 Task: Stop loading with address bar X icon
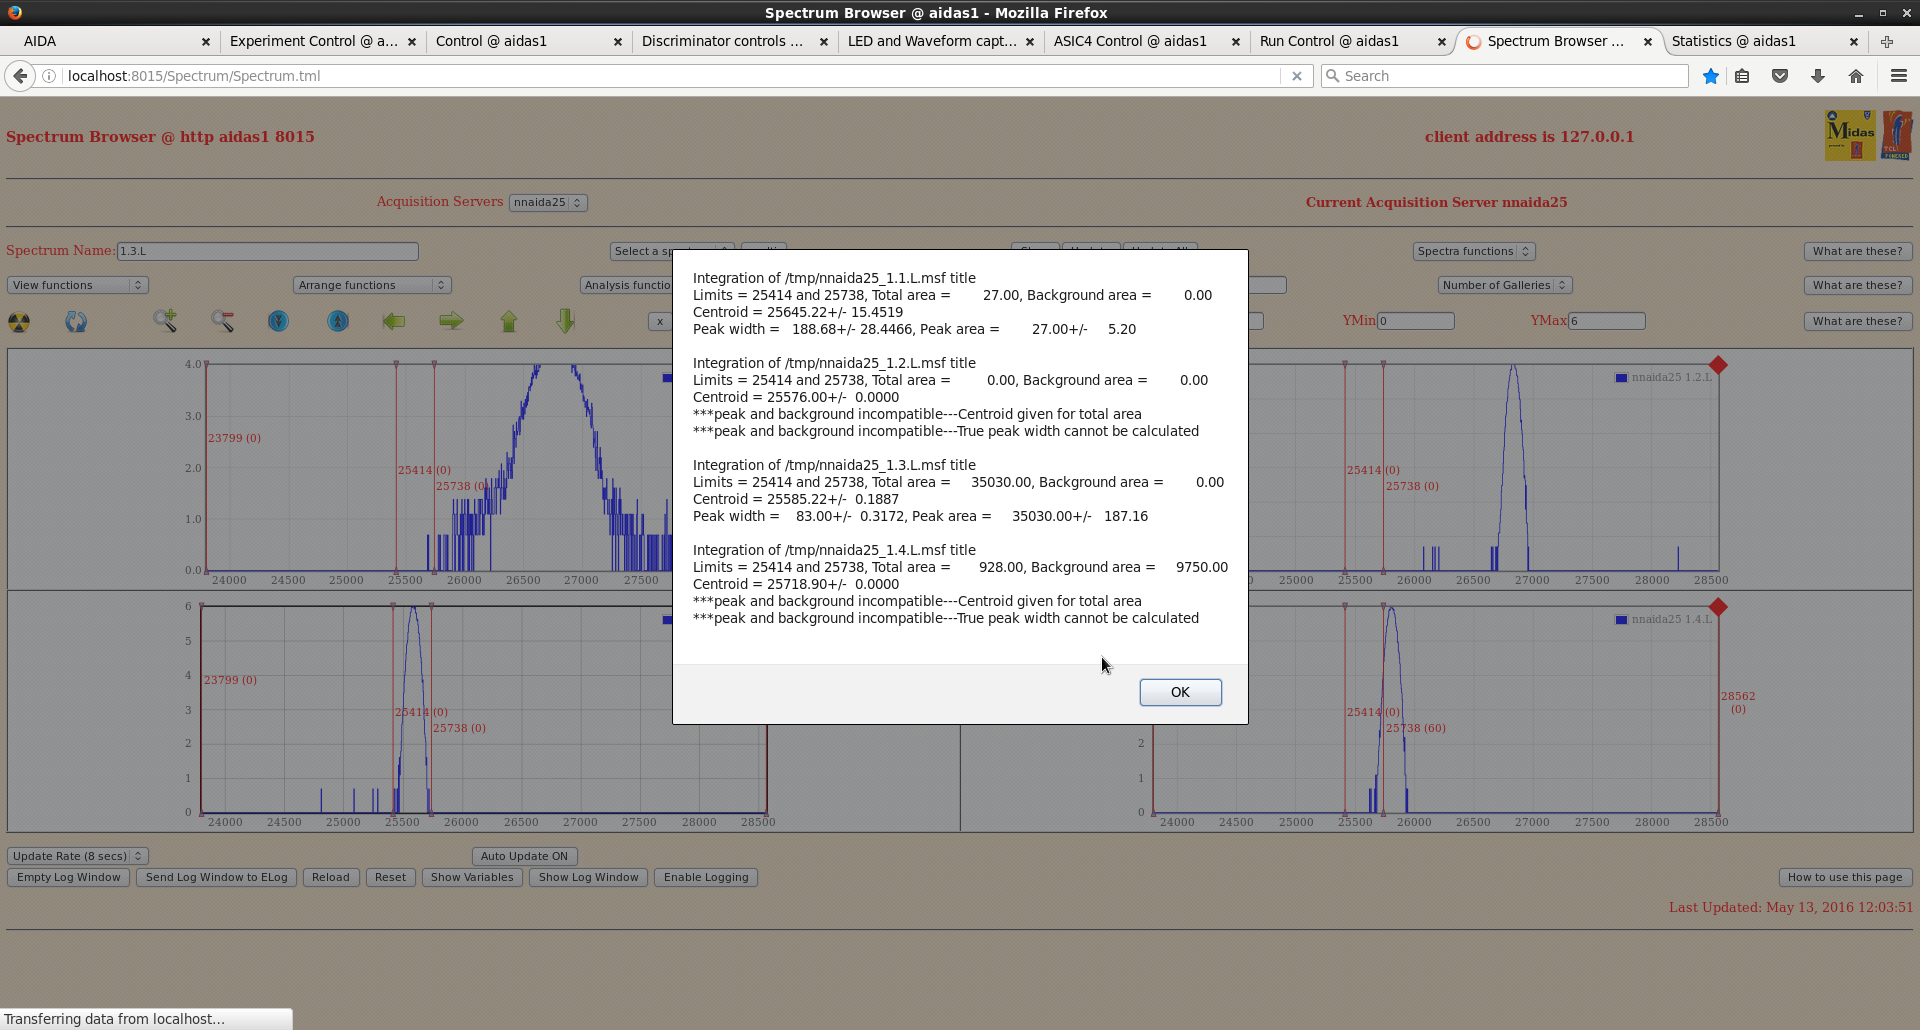tap(1297, 76)
